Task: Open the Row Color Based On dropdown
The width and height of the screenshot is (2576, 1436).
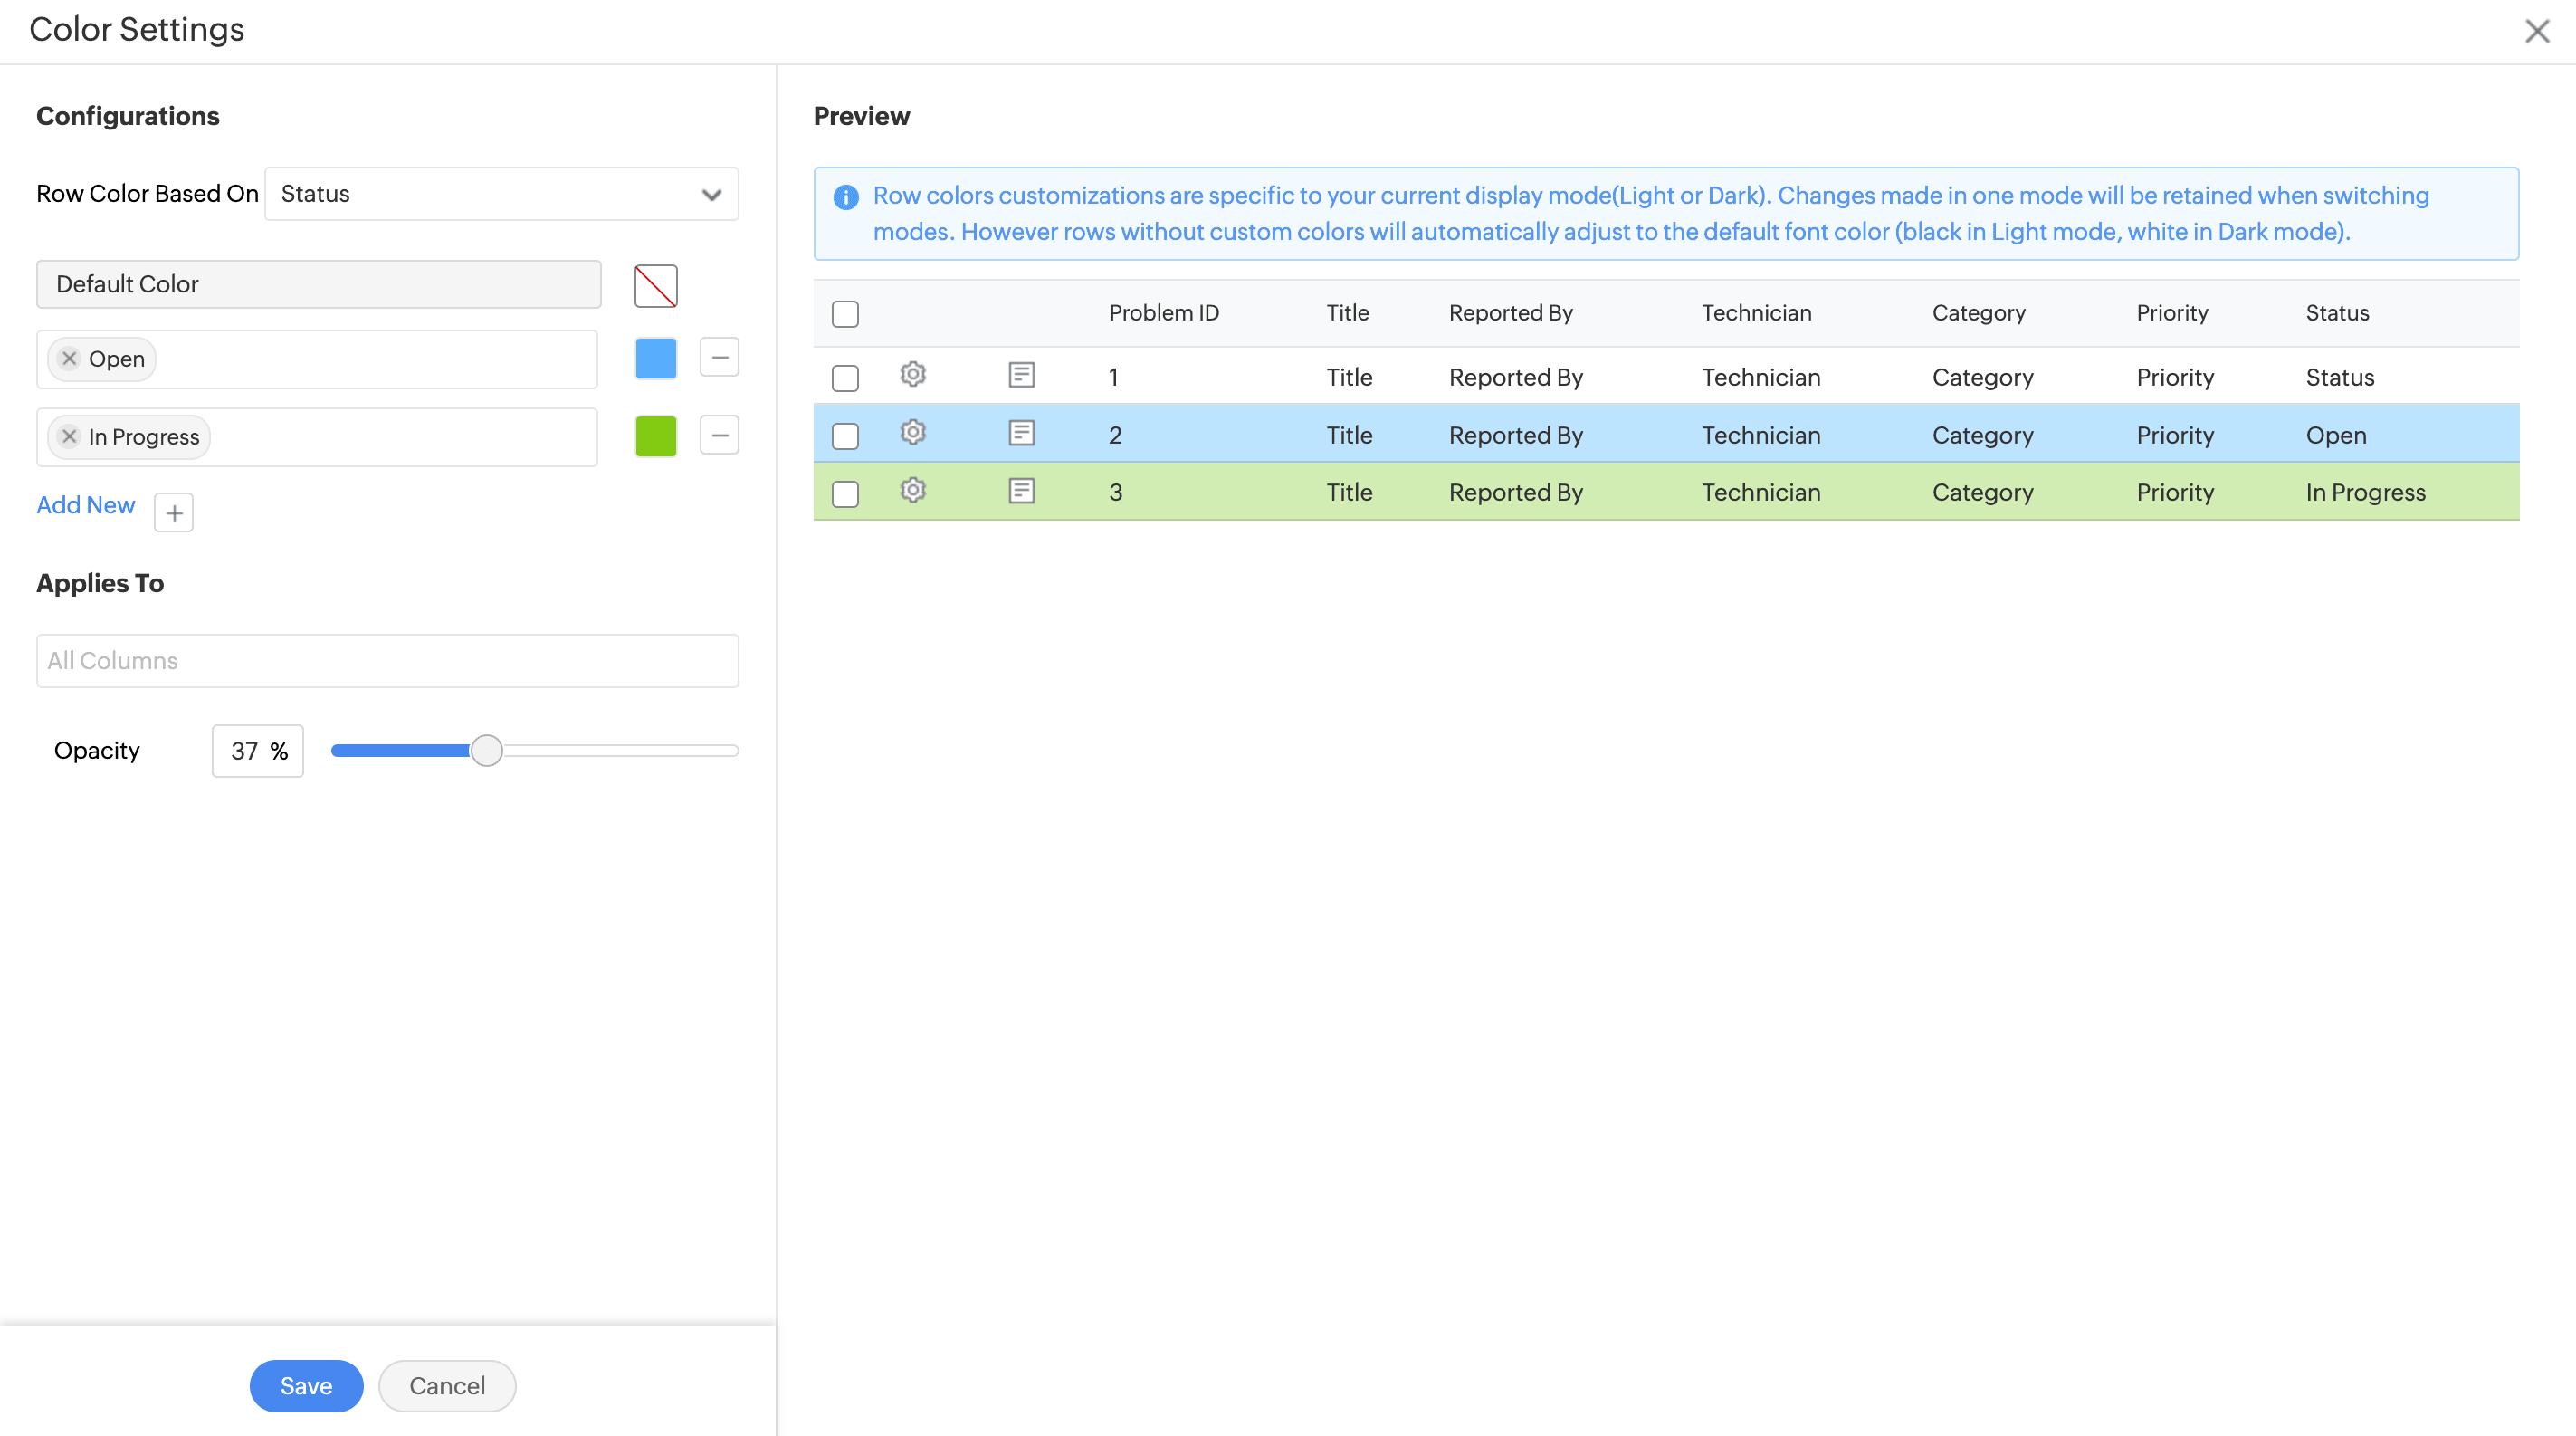Action: point(501,194)
